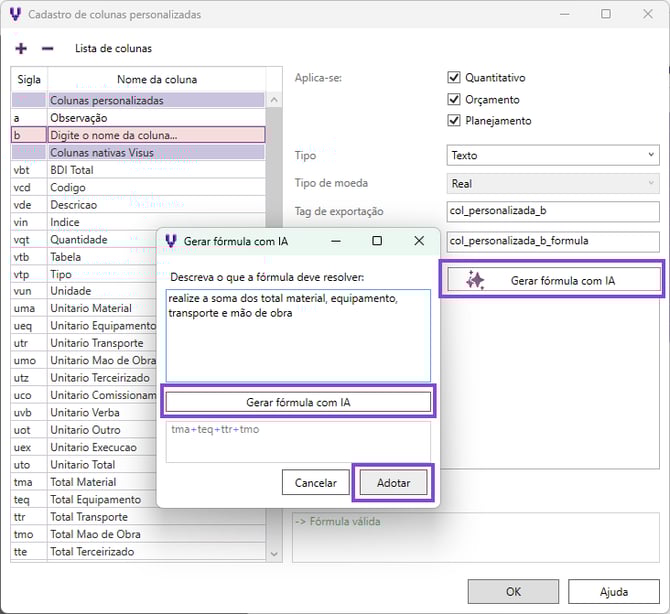Click Cancelar in the AI dialog
Image resolution: width=670 pixels, height=614 pixels.
tap(315, 483)
